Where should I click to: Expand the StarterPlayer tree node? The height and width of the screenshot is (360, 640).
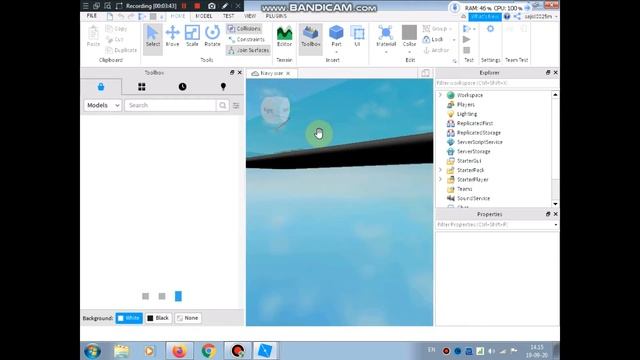click(440, 179)
